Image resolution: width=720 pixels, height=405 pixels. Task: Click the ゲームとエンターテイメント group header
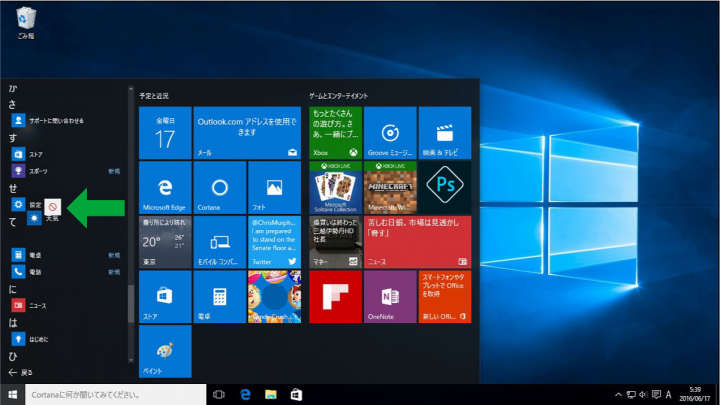338,96
